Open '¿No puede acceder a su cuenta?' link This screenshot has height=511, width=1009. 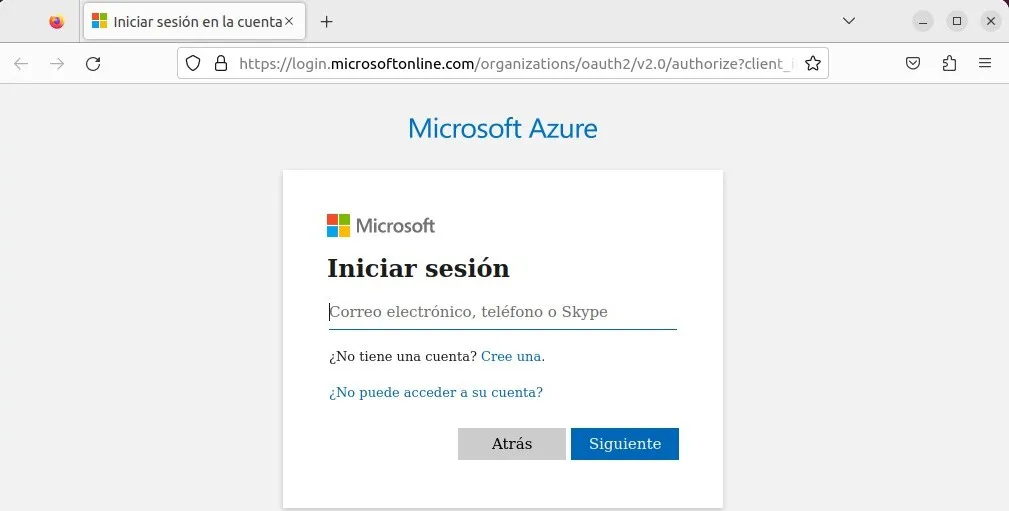(436, 392)
